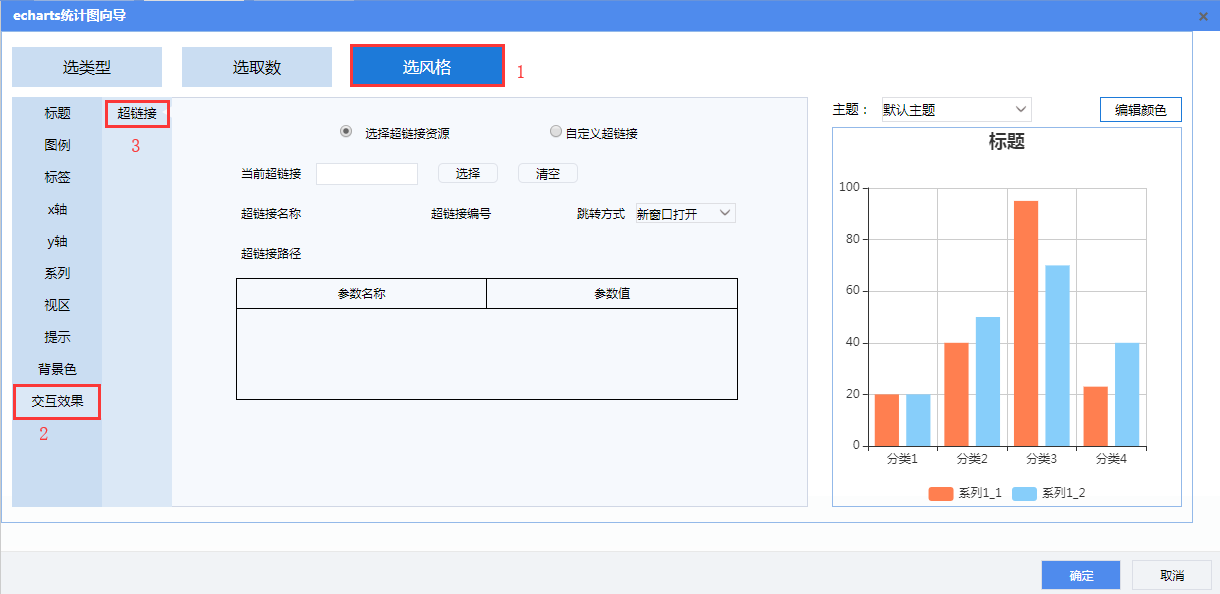Image resolution: width=1220 pixels, height=594 pixels.
Task: Open the 背景色 settings category
Action: 57,369
